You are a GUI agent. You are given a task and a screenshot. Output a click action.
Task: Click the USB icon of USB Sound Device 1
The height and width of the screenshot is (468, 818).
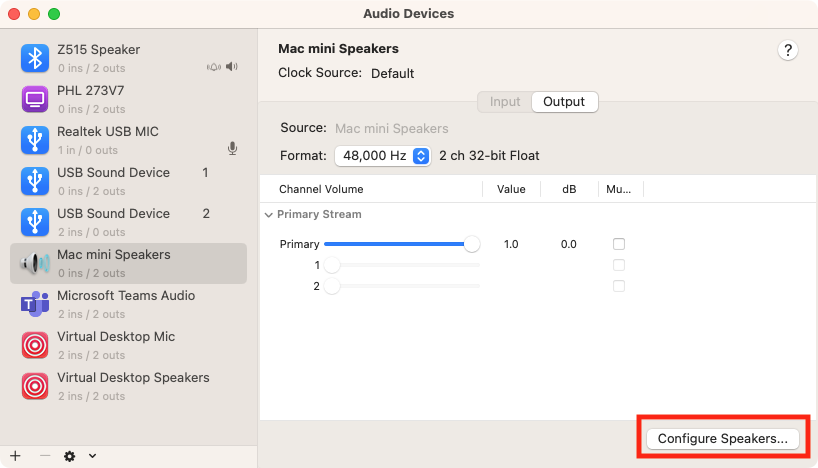[35, 181]
